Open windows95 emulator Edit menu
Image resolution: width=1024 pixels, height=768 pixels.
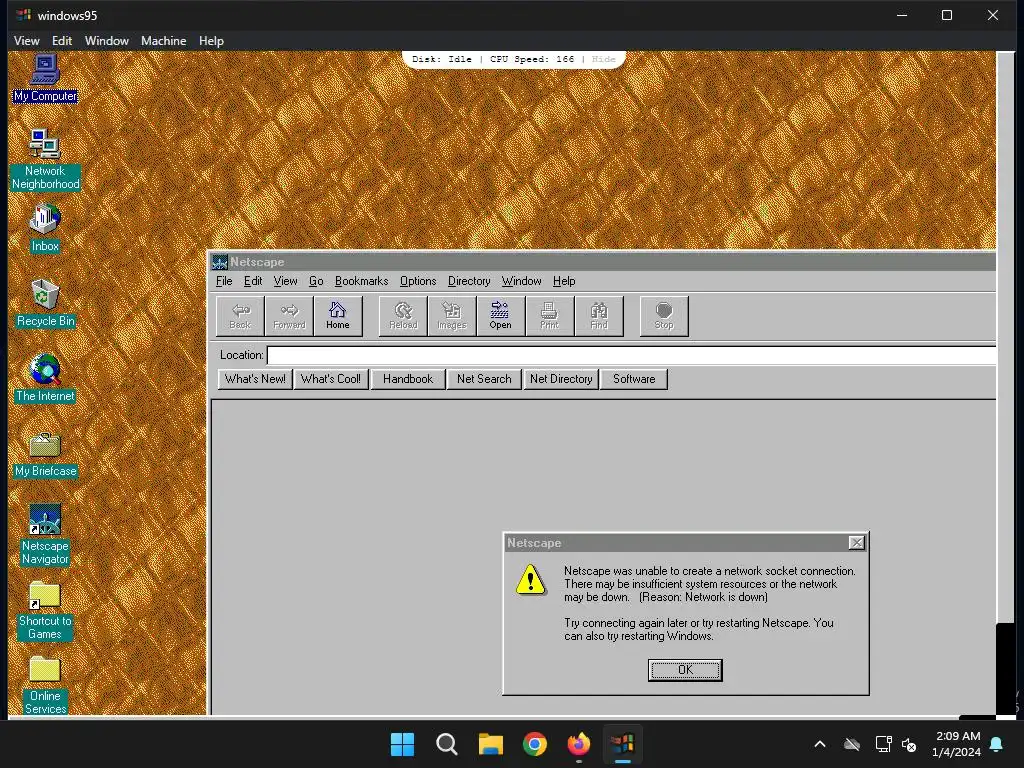coord(62,40)
